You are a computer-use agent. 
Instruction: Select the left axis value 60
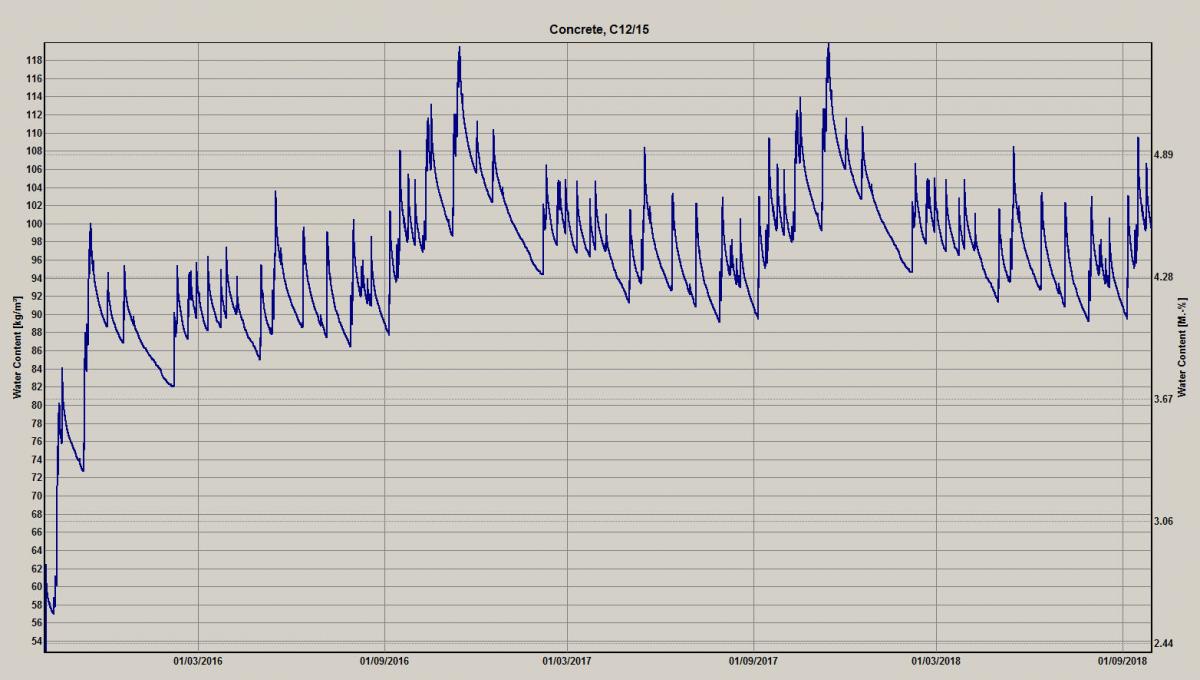36,587
